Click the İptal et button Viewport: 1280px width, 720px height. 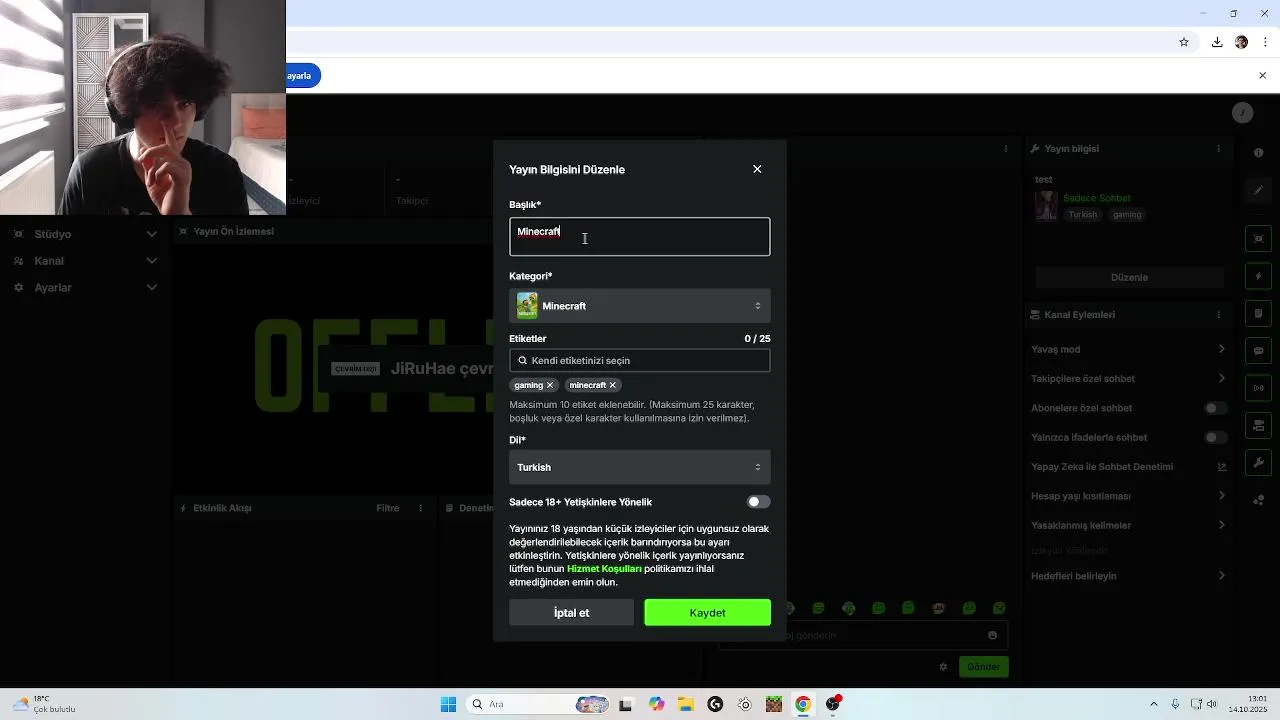pyautogui.click(x=571, y=613)
